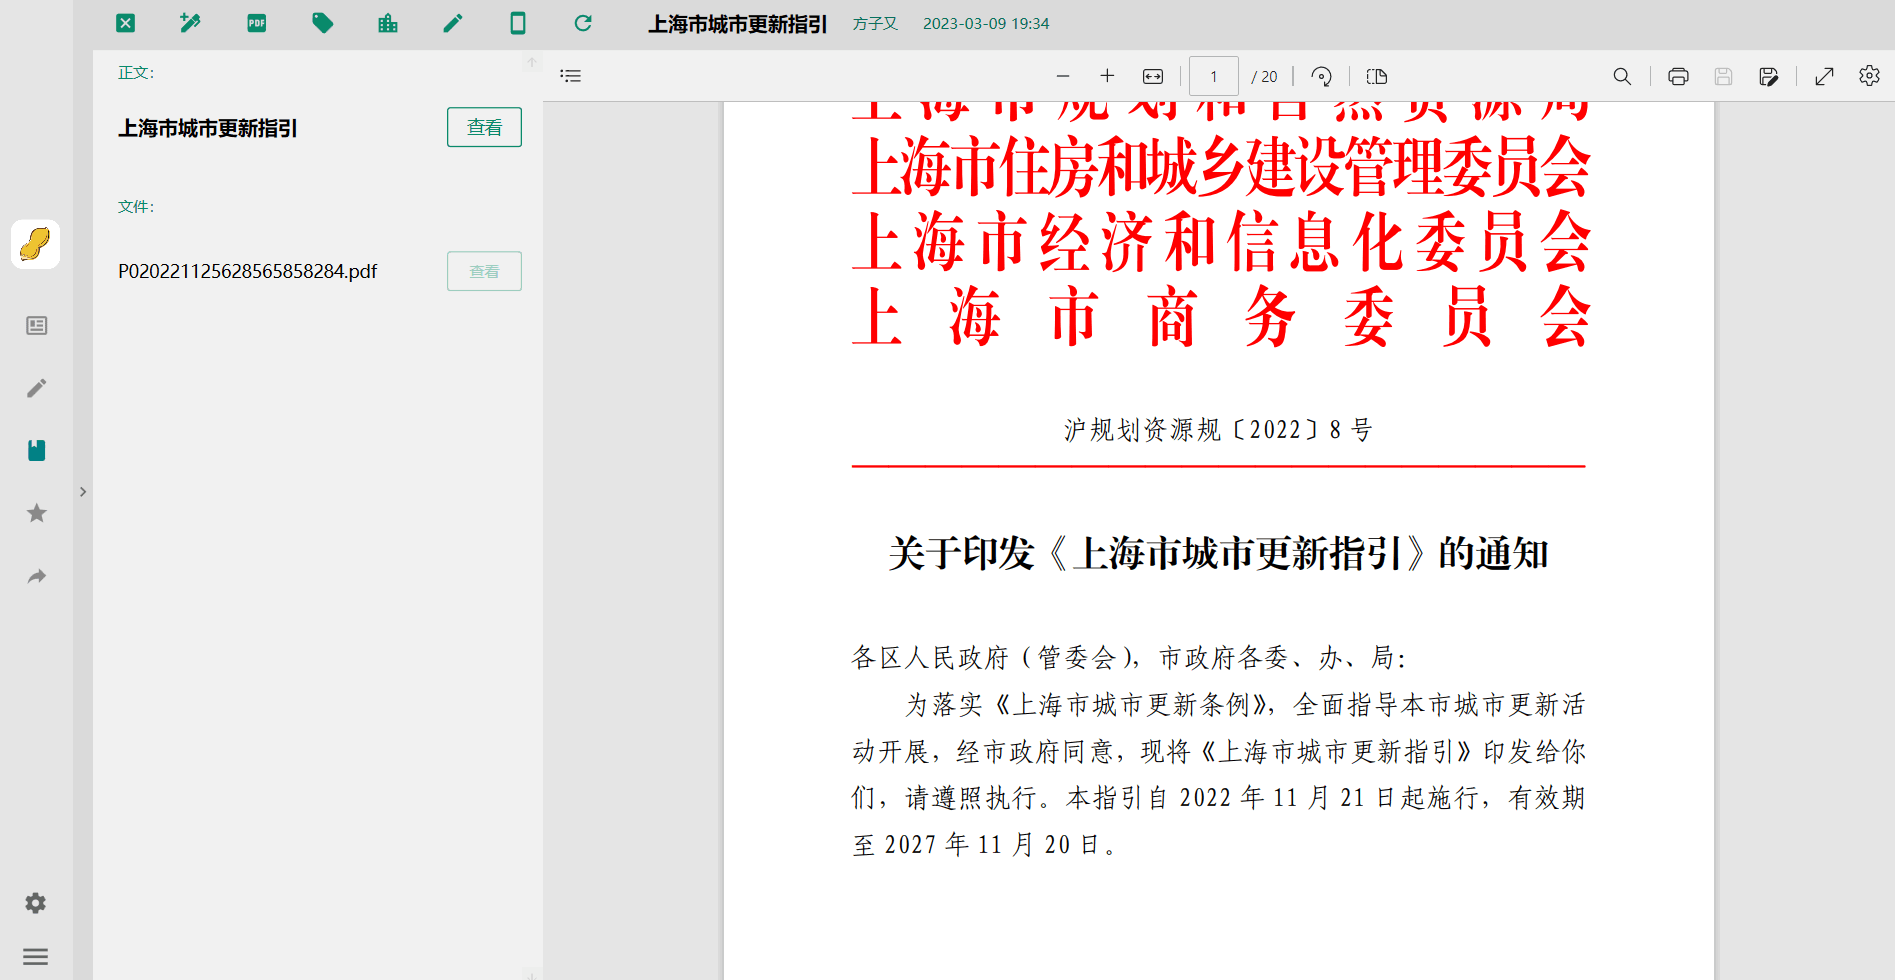
Task: Click the refresh icon in top toolbar
Action: [x=583, y=23]
